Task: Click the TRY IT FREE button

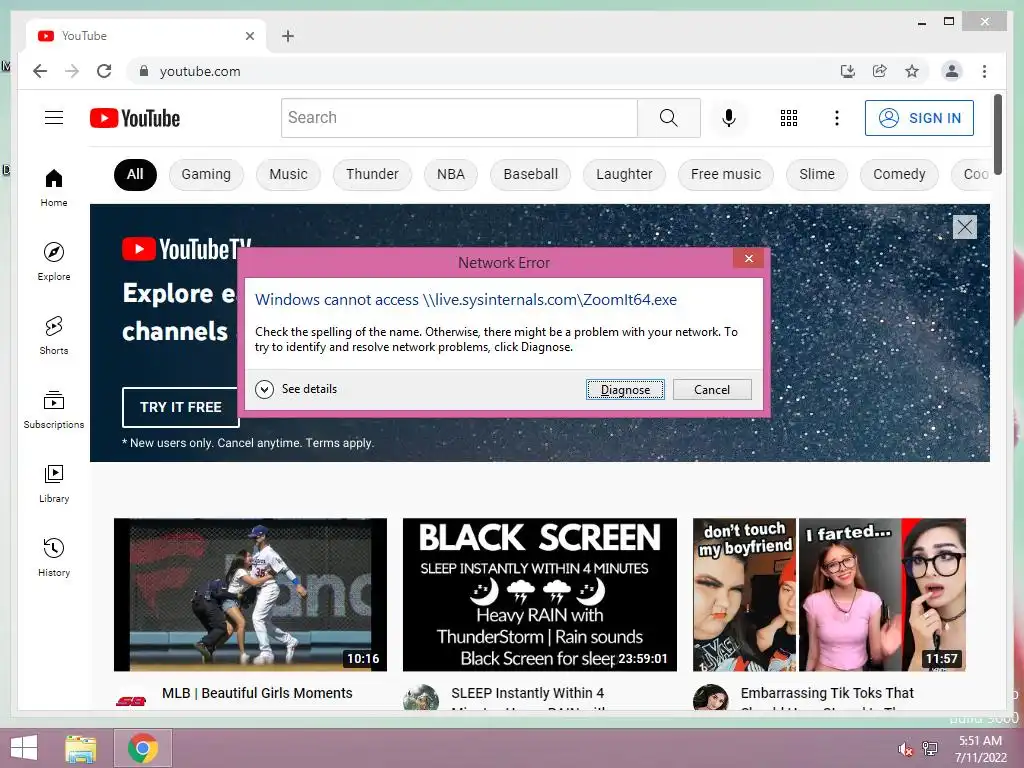Action: 180,407
